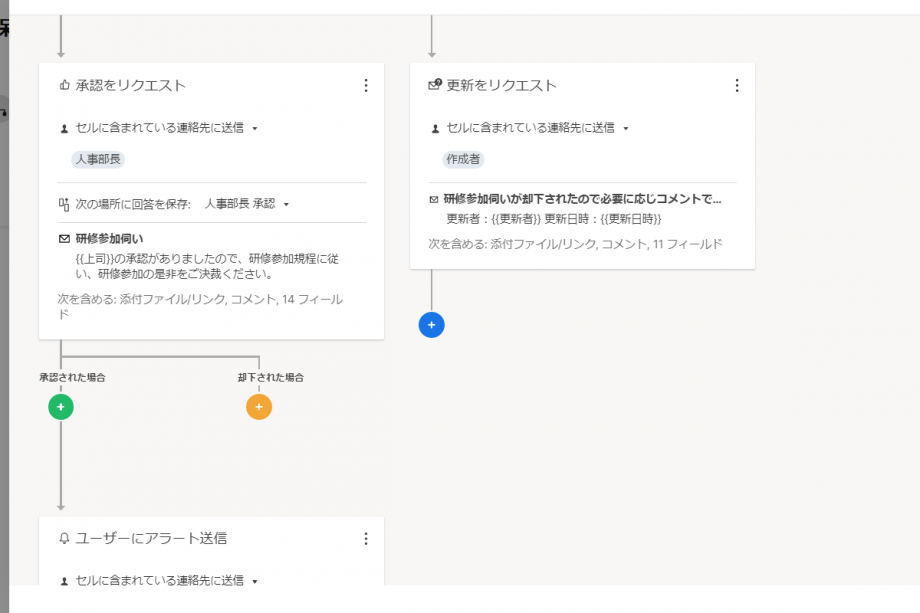Open the 更新をリクエスト kebab menu
Screen dimensions: 920x613
click(x=736, y=85)
